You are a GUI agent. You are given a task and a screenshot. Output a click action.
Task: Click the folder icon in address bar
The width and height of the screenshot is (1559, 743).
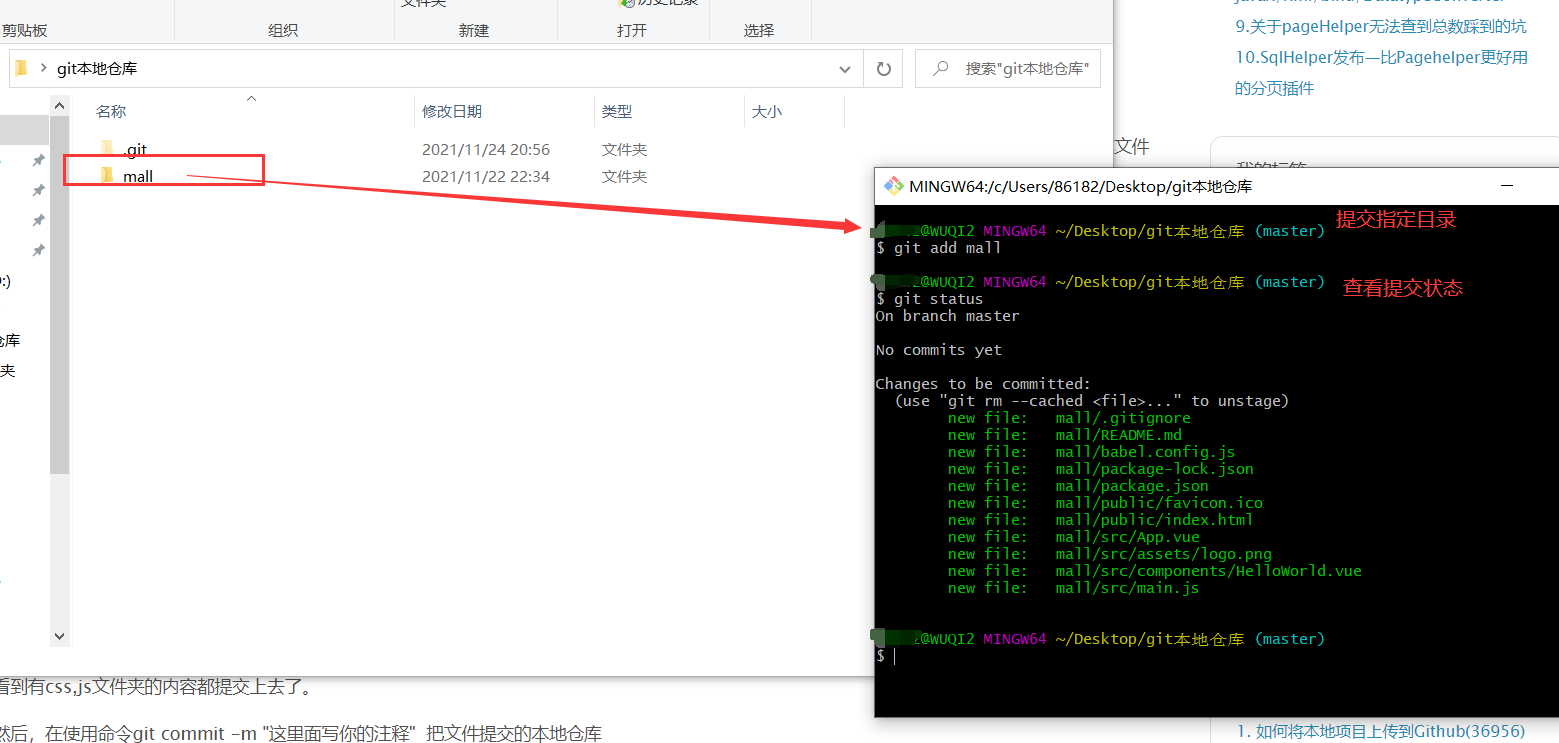[20, 68]
